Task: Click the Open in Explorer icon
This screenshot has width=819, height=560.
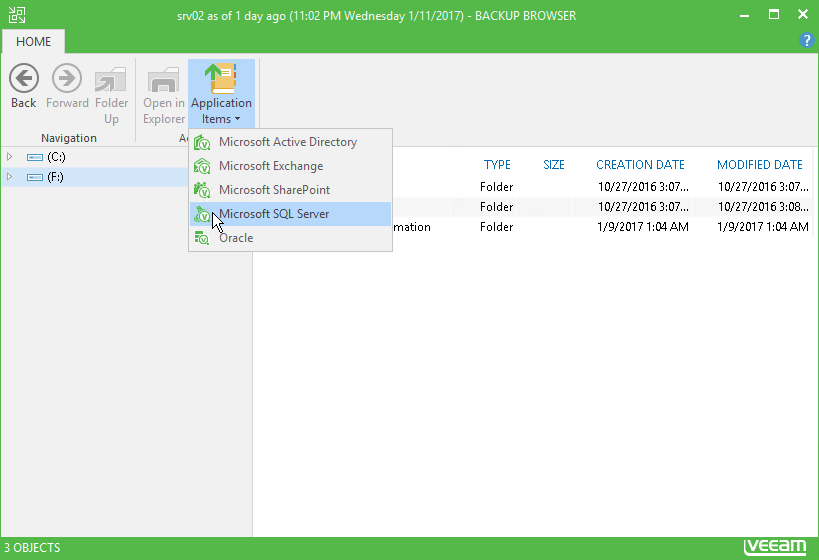Action: [x=163, y=80]
